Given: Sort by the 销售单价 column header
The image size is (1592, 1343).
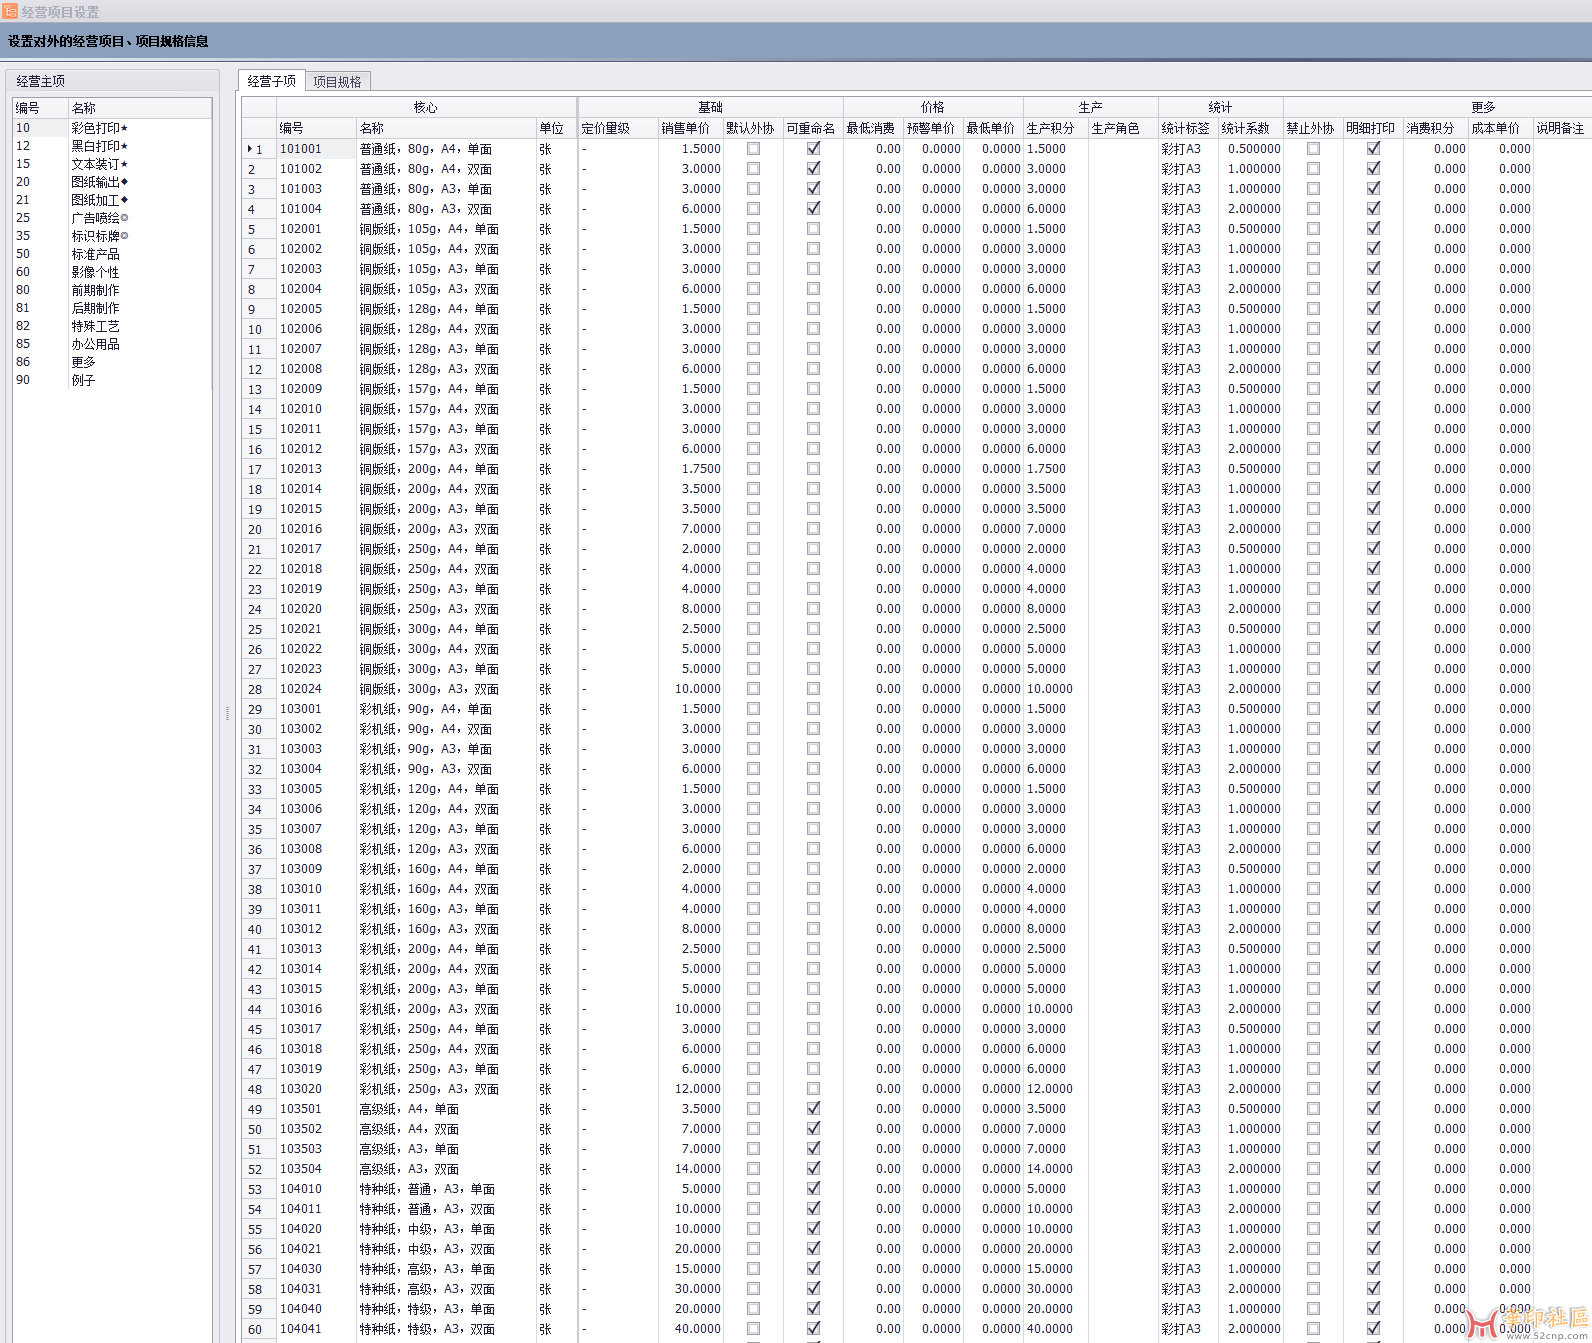Looking at the screenshot, I should coord(685,128).
